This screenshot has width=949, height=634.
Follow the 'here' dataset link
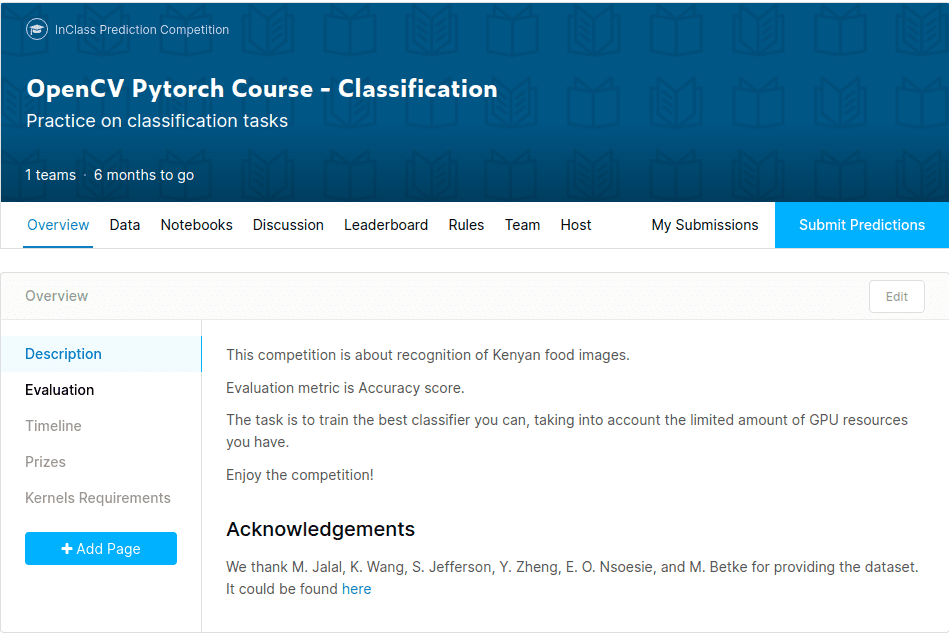click(x=356, y=589)
